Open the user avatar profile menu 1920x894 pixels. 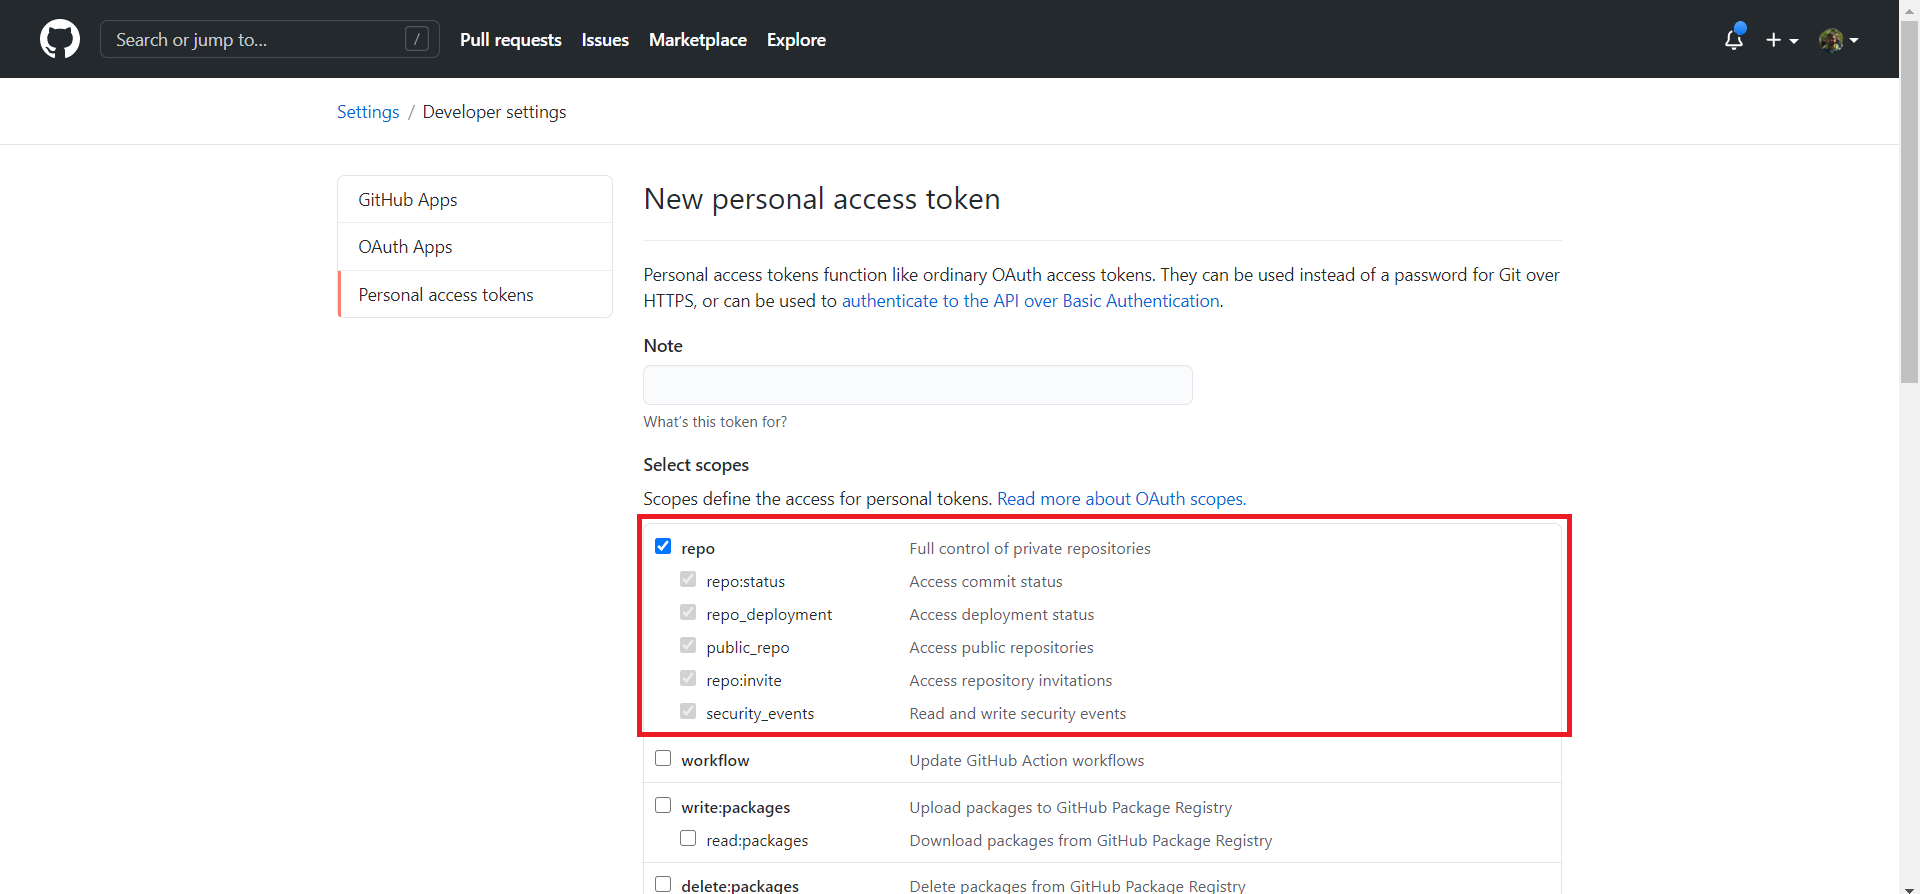(x=1838, y=40)
